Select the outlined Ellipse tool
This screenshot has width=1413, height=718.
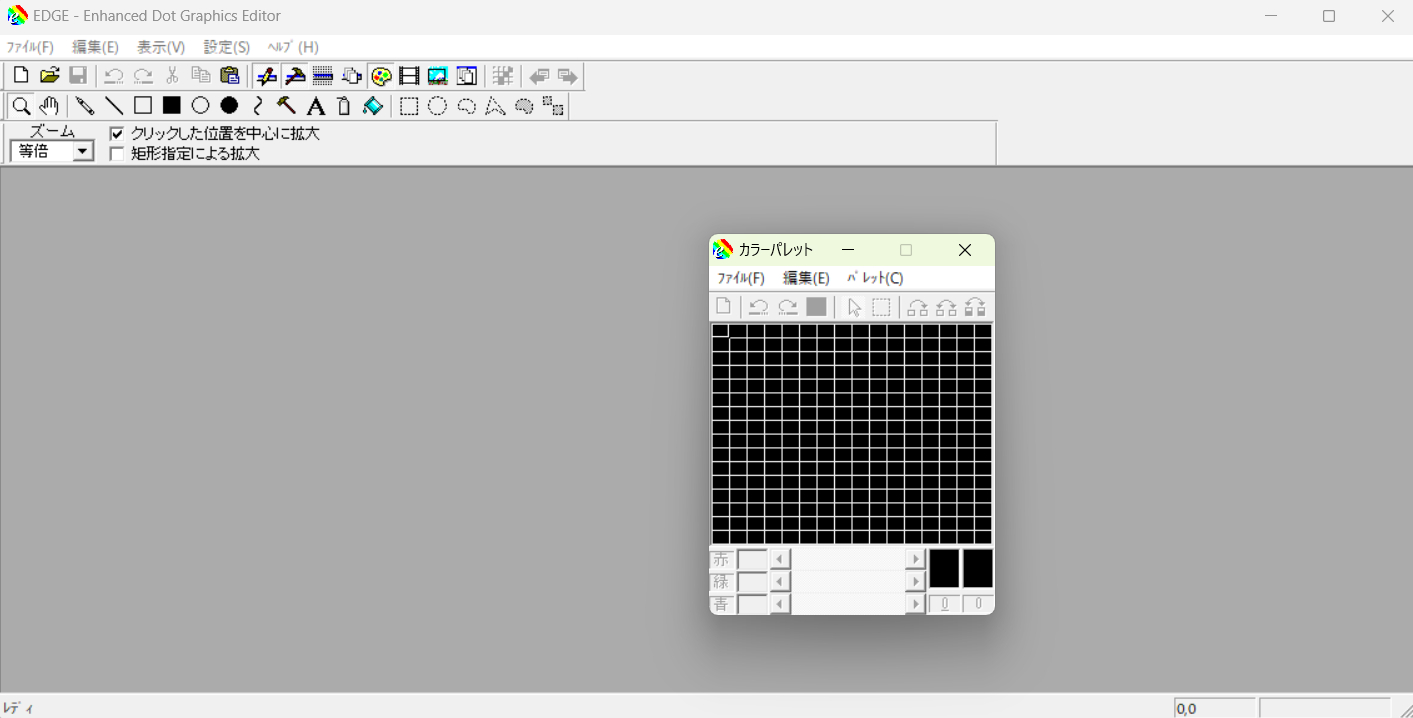[201, 106]
